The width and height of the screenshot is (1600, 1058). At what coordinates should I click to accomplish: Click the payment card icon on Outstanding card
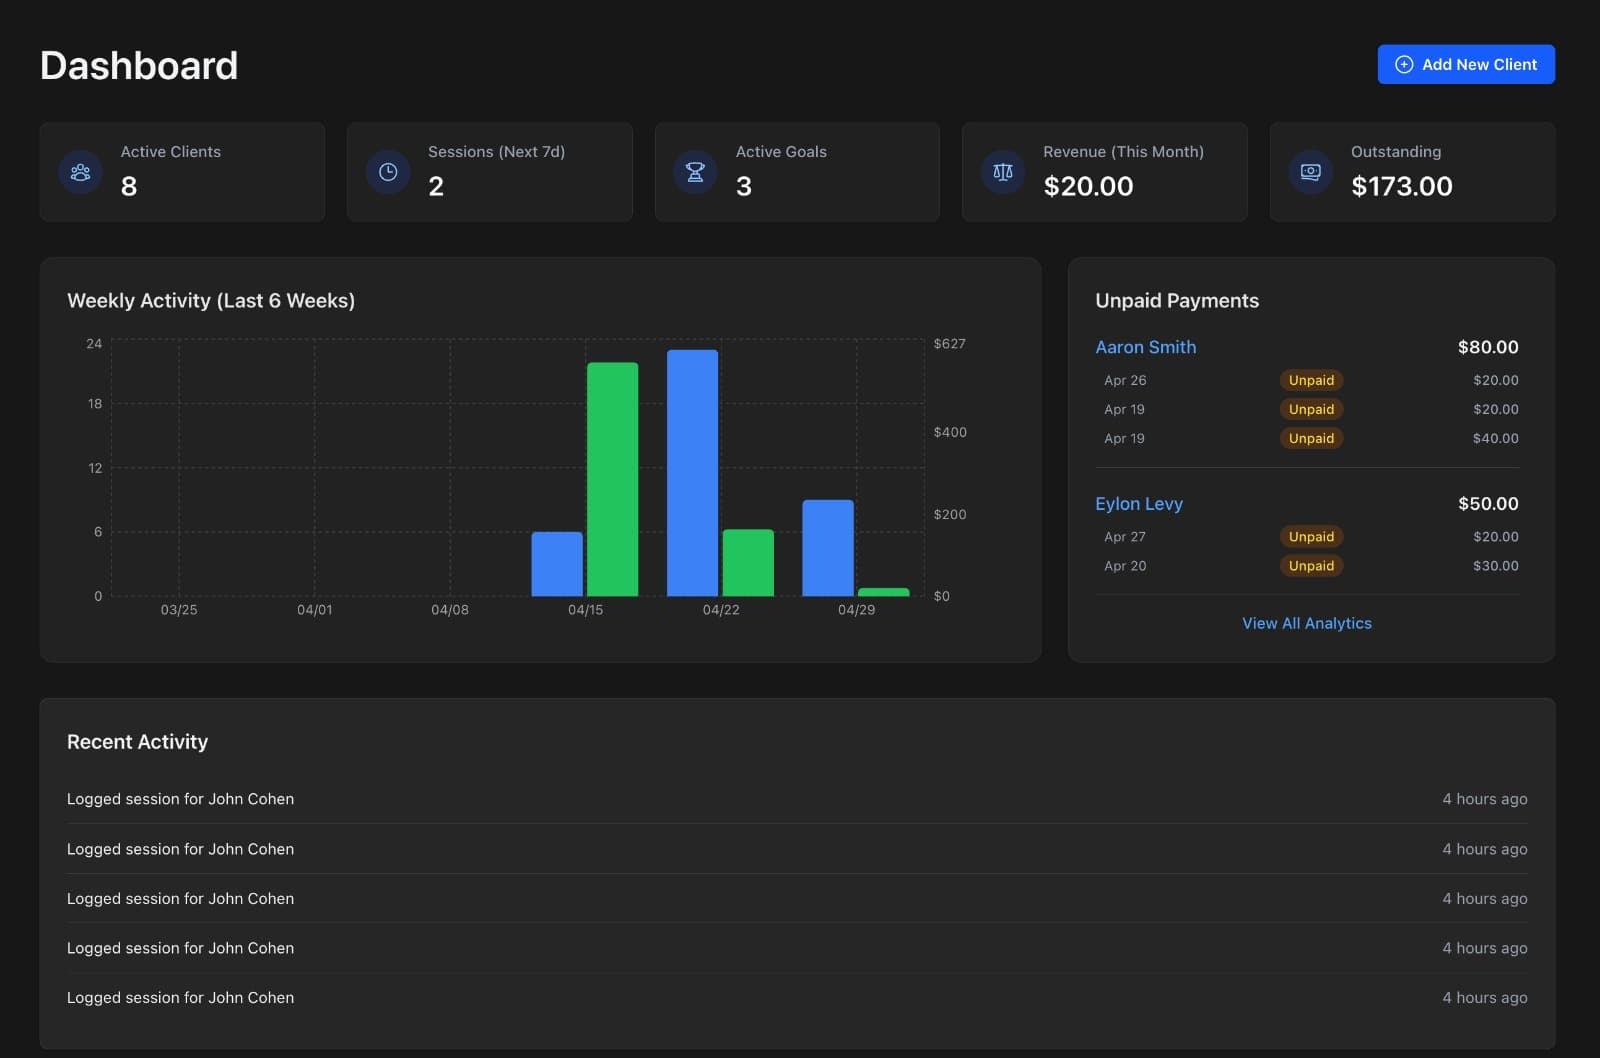(x=1310, y=171)
